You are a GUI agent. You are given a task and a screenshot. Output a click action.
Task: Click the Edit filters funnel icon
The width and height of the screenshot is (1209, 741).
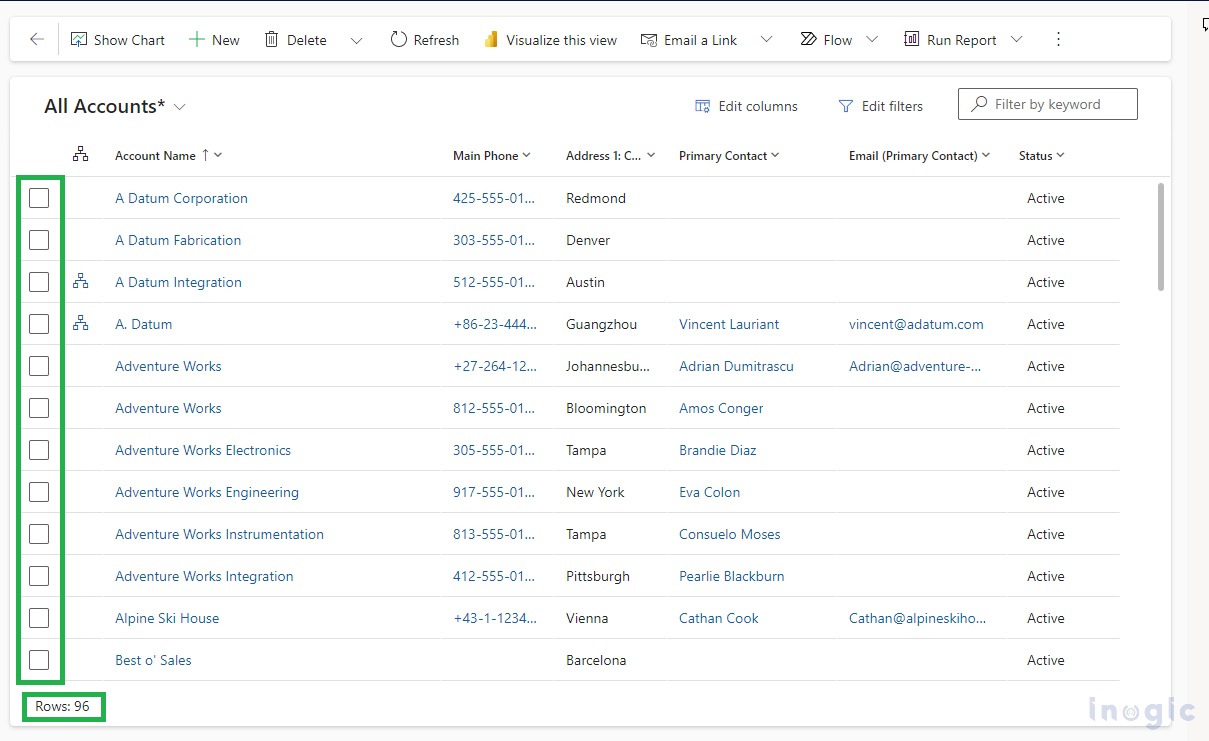pyautogui.click(x=846, y=106)
